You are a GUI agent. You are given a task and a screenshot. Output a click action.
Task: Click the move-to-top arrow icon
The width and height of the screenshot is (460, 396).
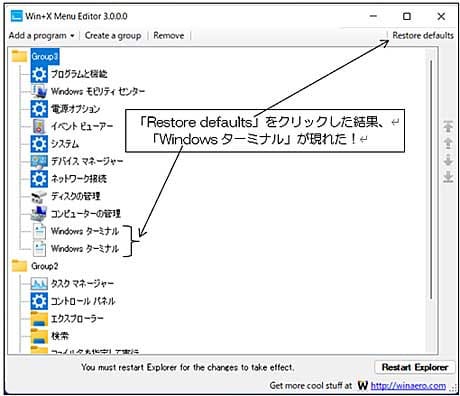coord(448,126)
